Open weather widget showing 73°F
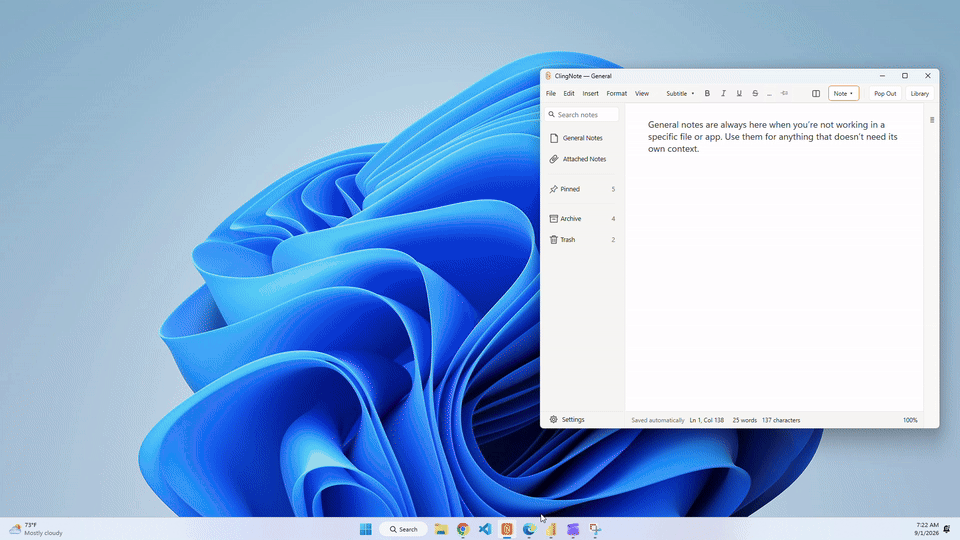The width and height of the screenshot is (960, 540). click(36, 529)
